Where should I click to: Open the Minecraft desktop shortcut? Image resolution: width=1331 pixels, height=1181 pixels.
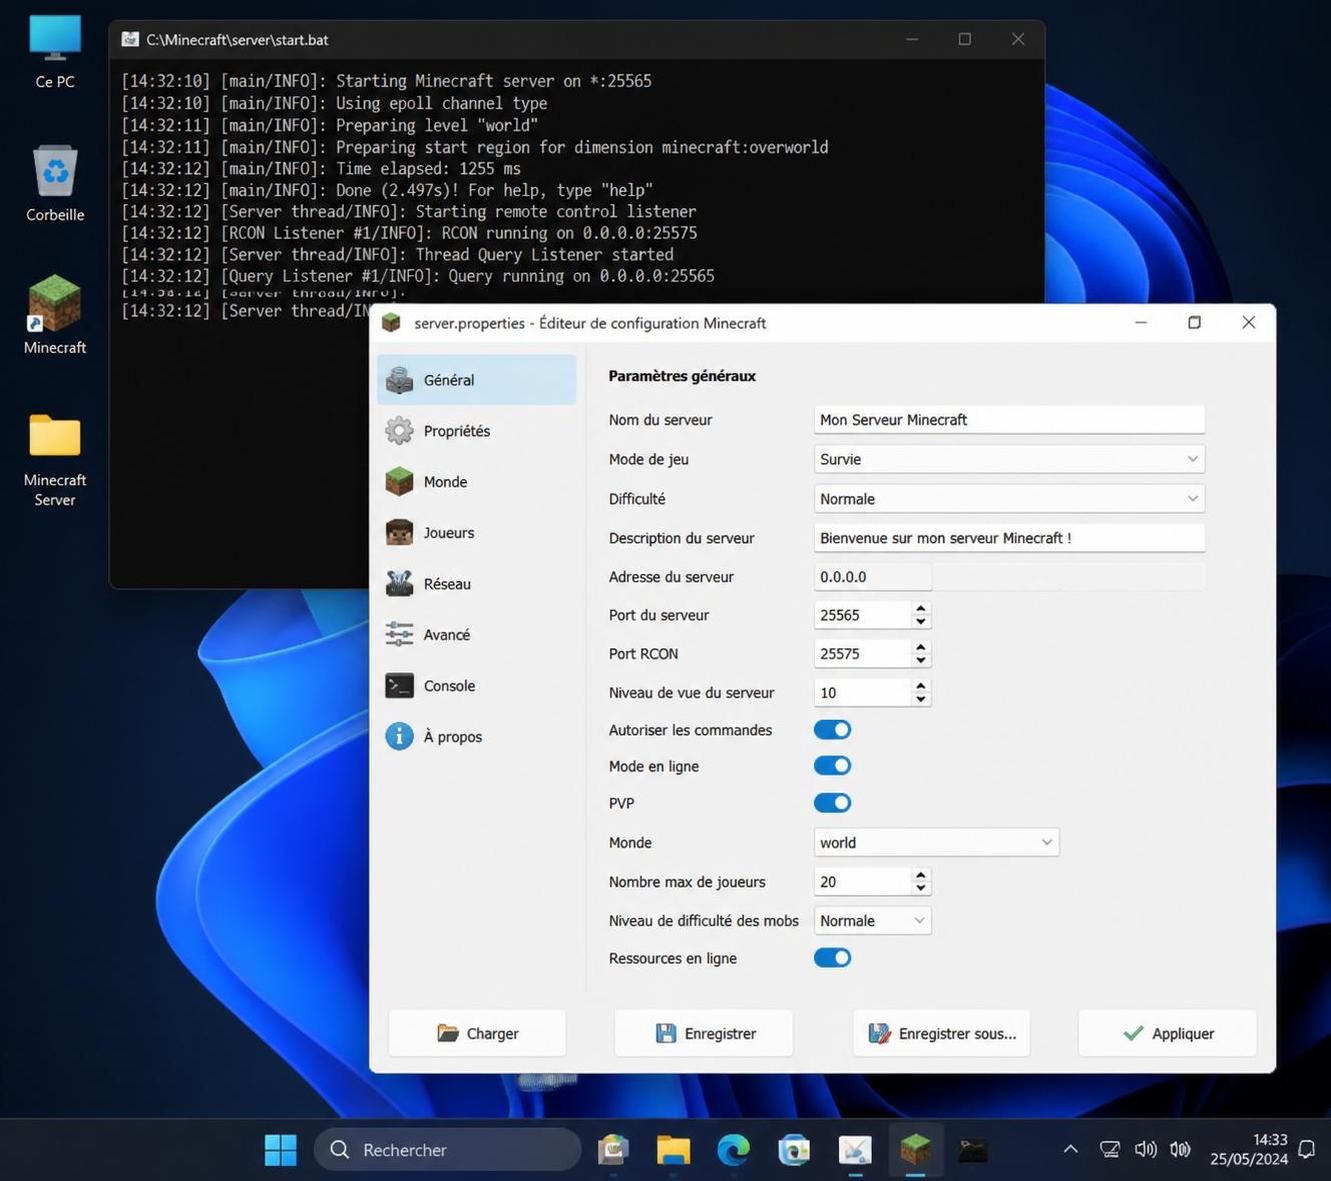55,315
